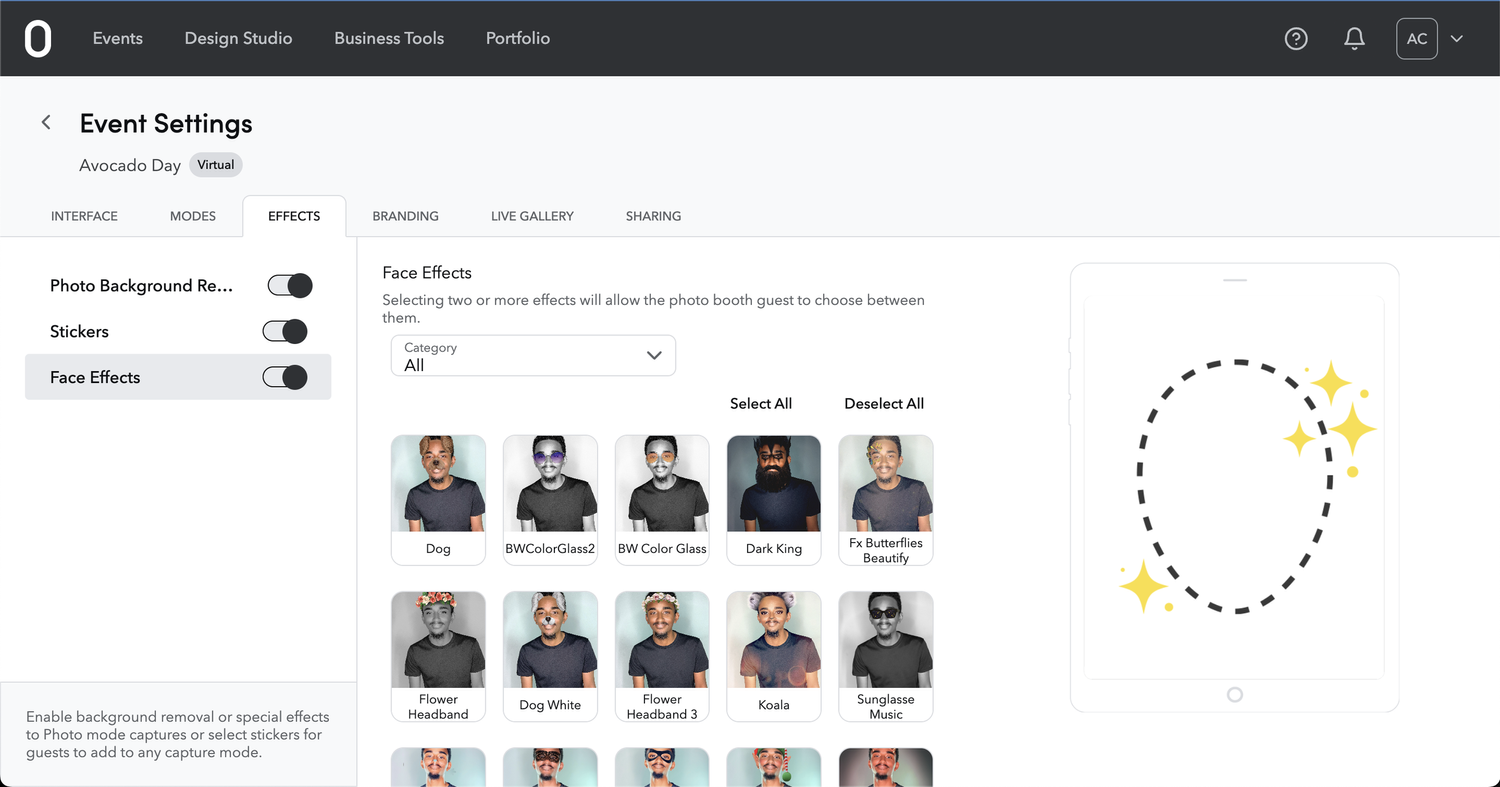Switch to the INTERFACE tab
This screenshot has width=1500, height=787.
tap(84, 216)
